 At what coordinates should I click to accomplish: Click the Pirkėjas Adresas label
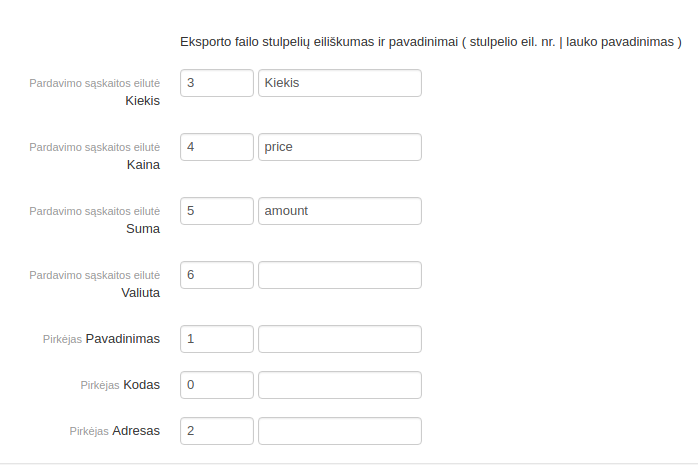point(115,431)
